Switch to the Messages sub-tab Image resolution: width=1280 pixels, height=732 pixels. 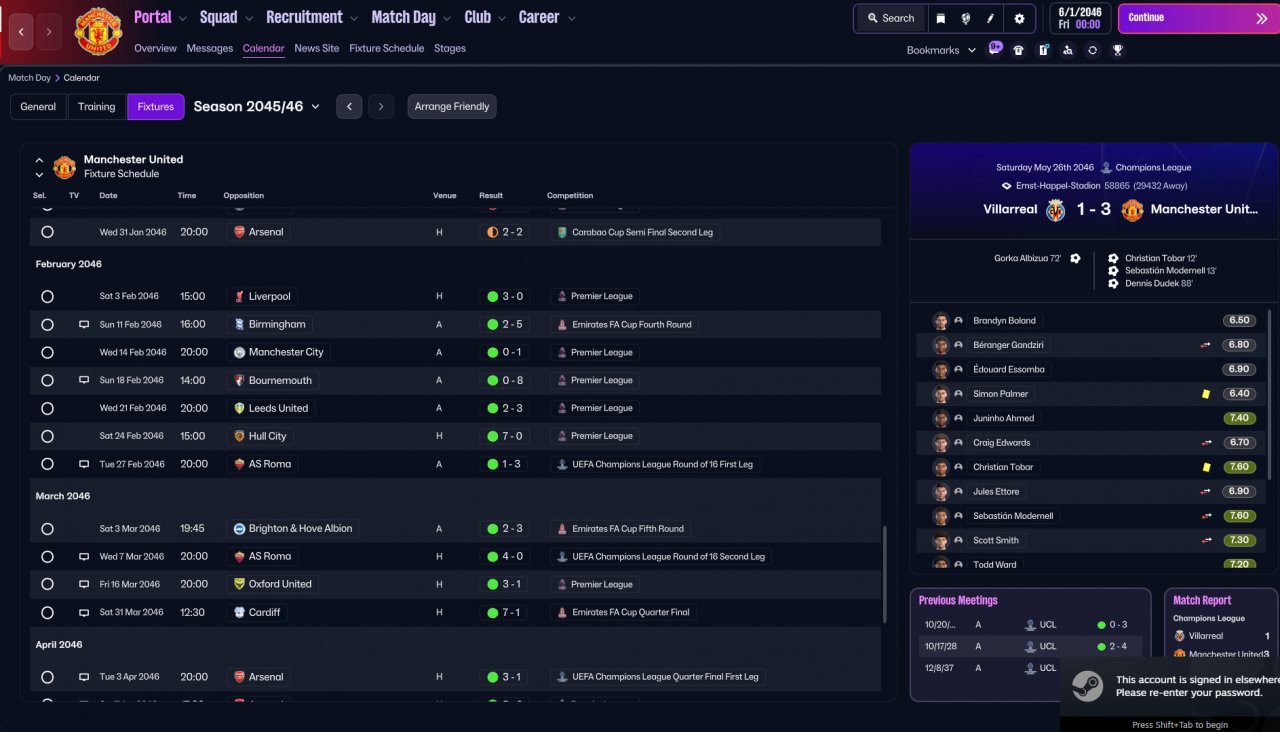pos(210,48)
